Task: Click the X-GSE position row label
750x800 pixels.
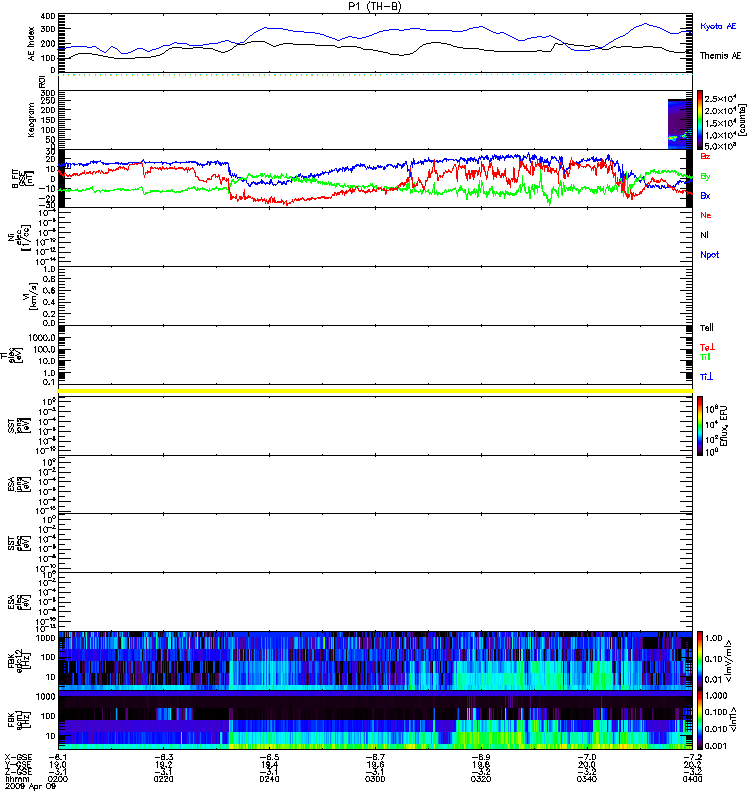Action: (18, 758)
